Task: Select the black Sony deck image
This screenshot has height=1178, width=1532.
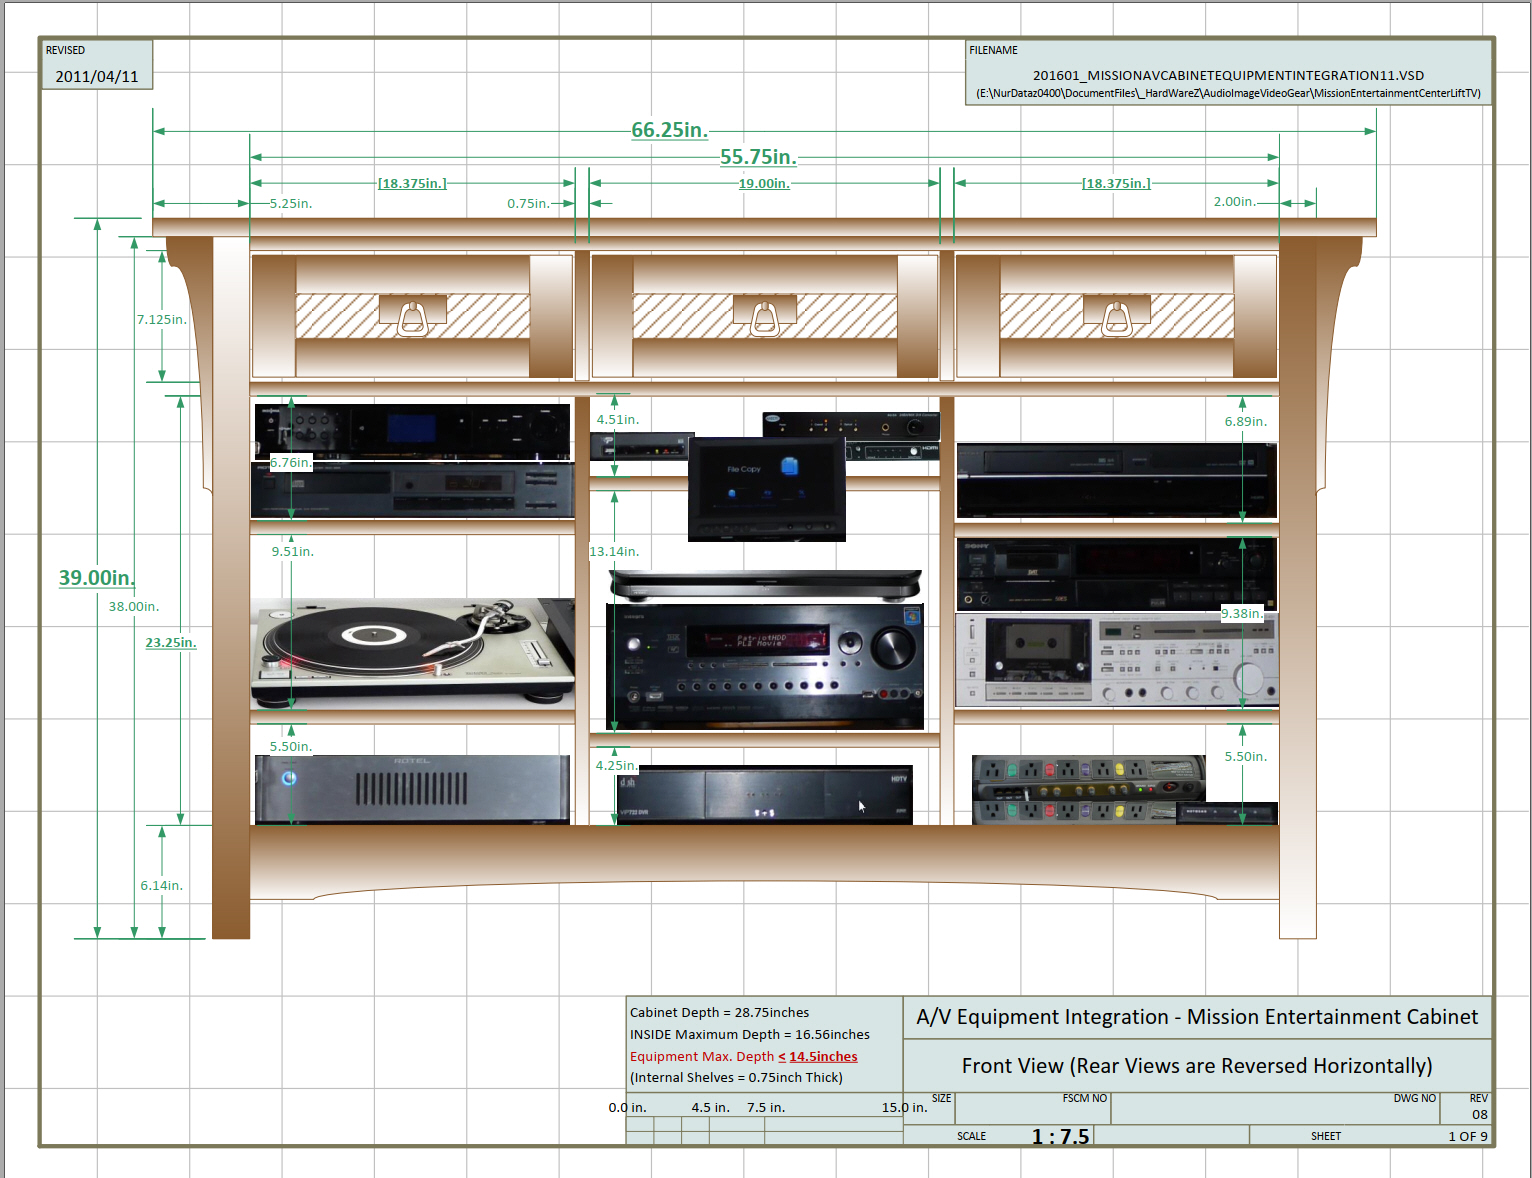Action: [1116, 574]
